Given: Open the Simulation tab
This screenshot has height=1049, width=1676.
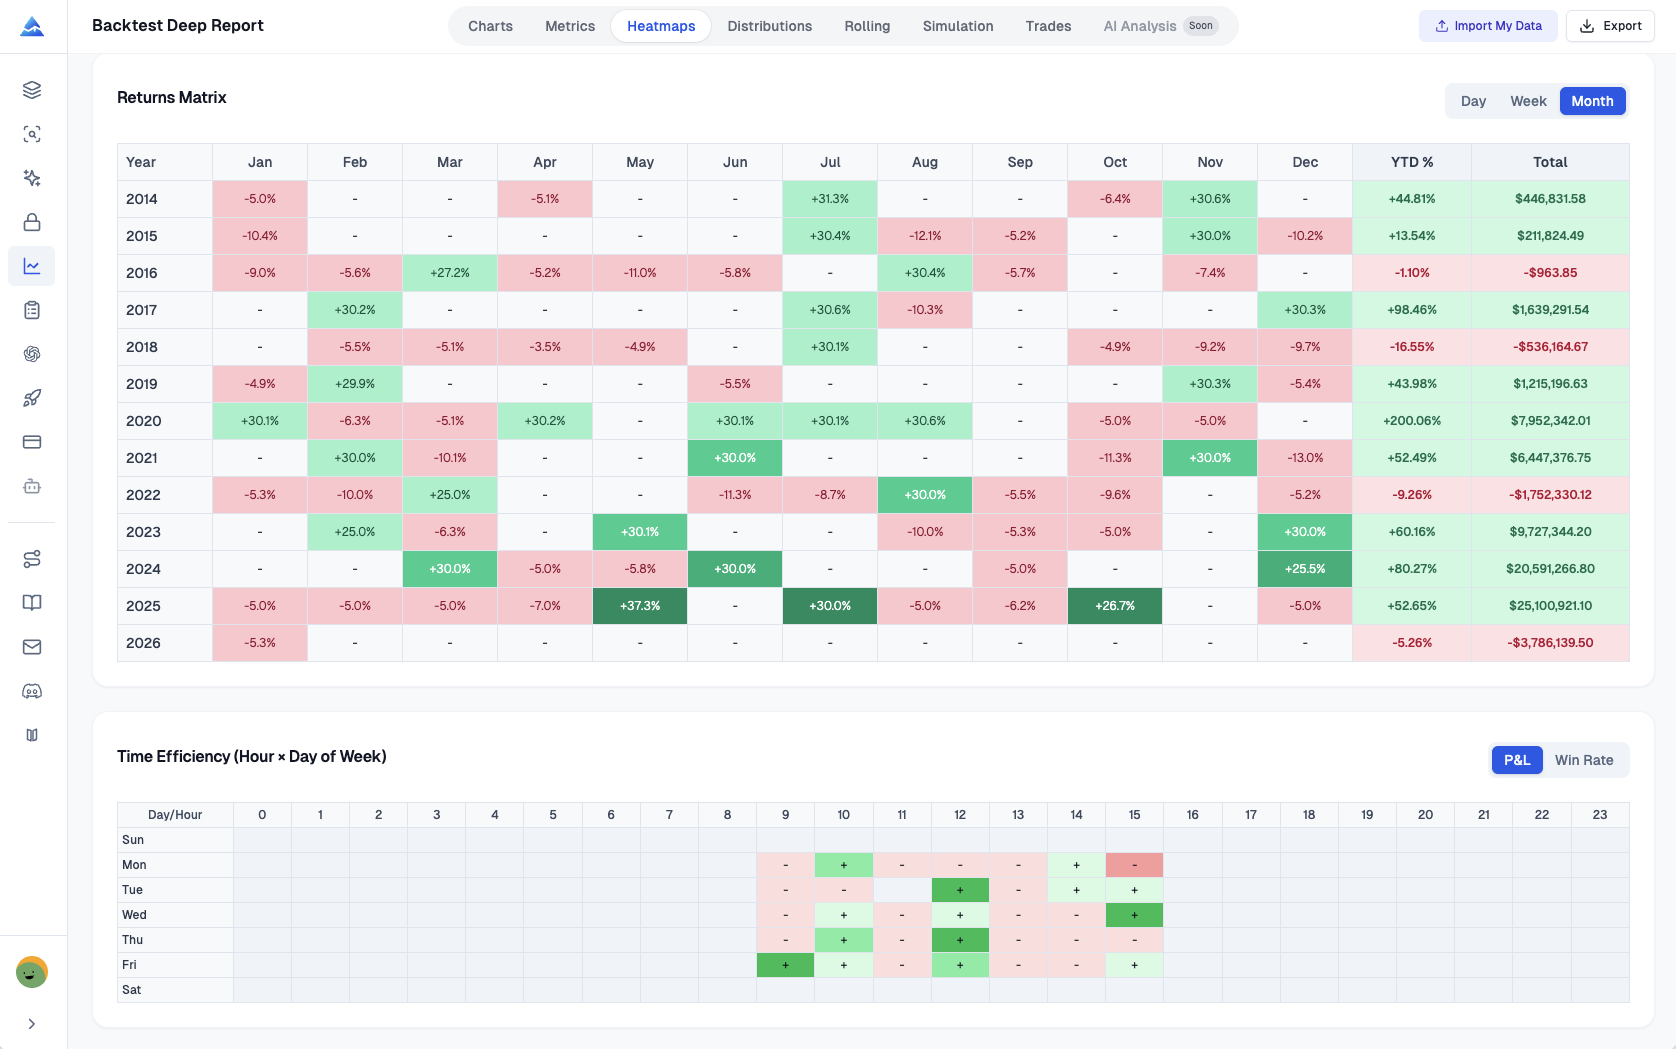Looking at the screenshot, I should click(x=957, y=26).
